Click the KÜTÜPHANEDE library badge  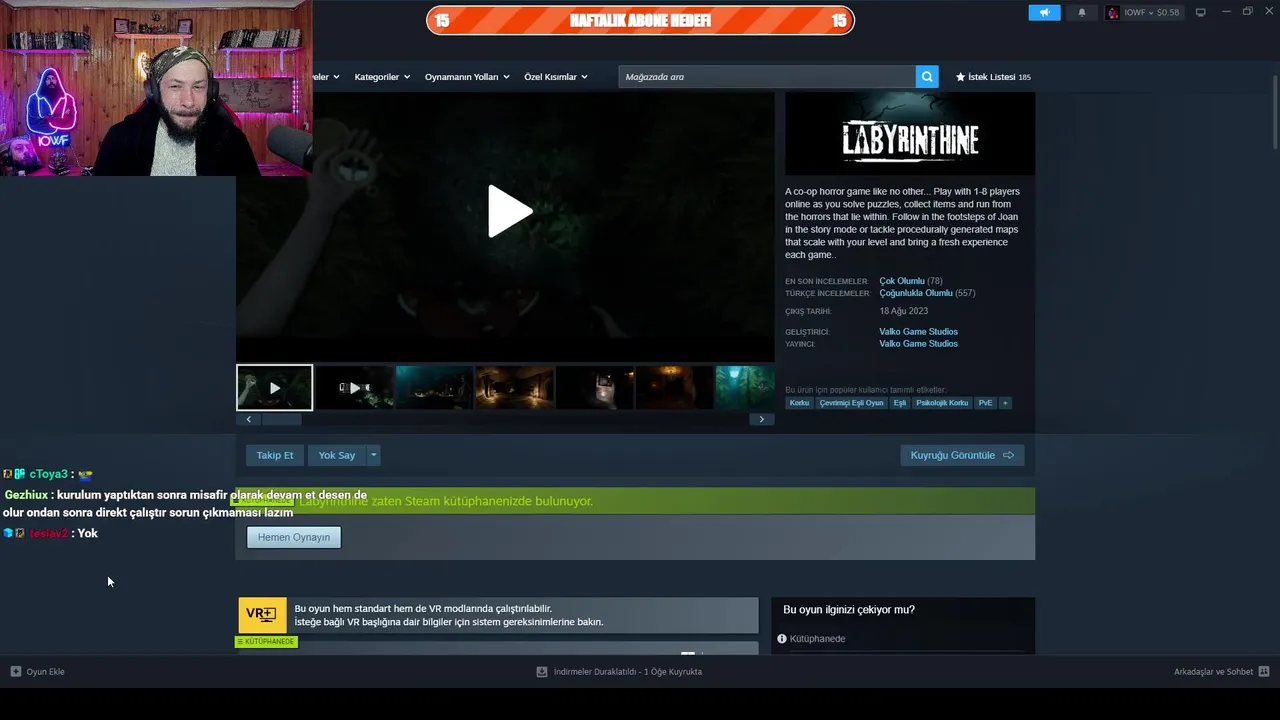[266, 641]
